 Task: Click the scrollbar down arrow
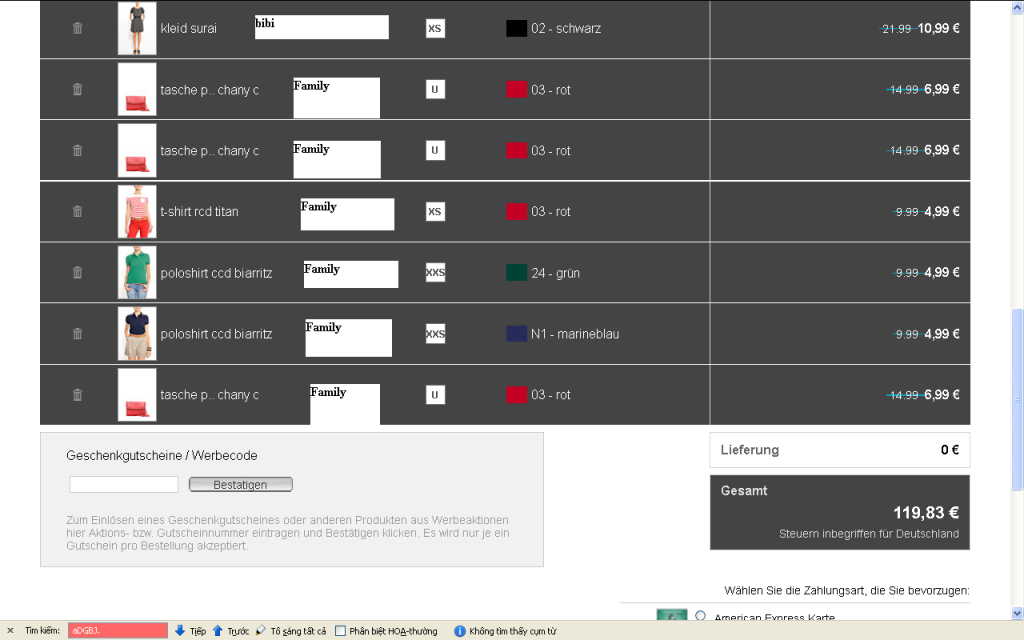point(1017,612)
